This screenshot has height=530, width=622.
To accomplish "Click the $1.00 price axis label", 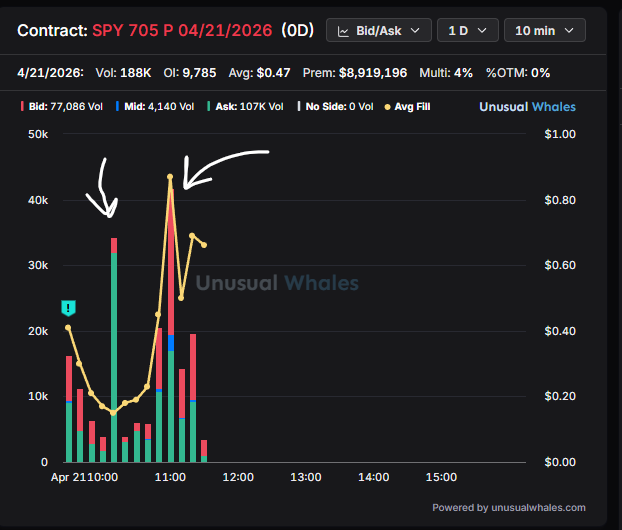I will click(560, 134).
